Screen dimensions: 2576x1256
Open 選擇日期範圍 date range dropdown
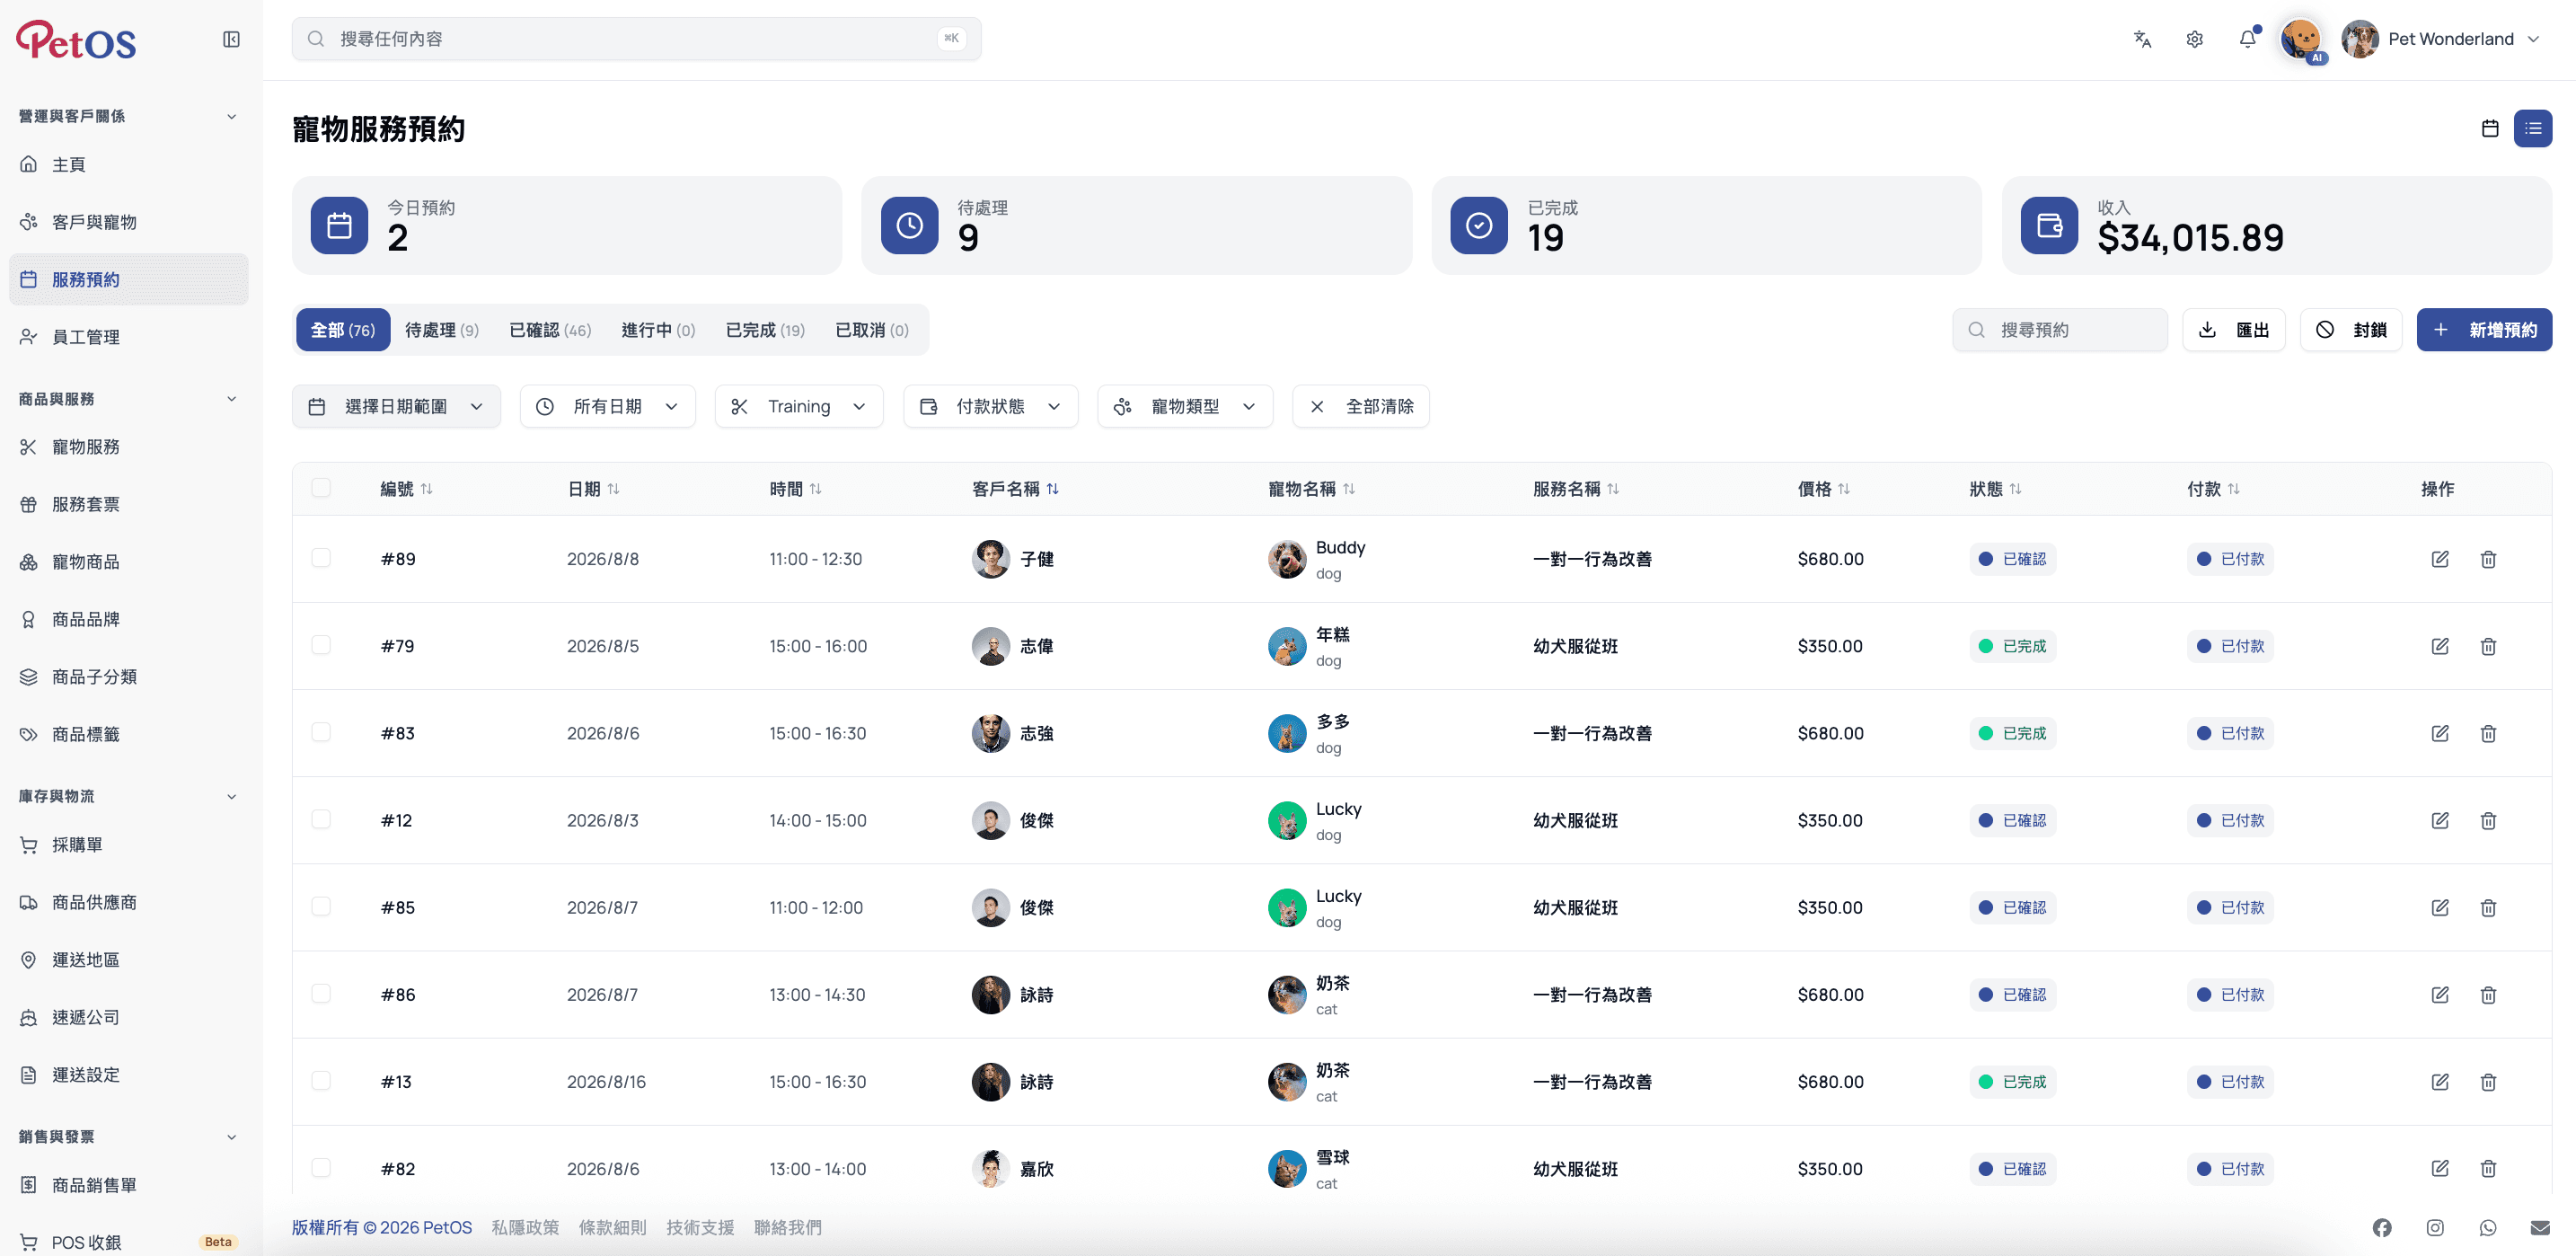[x=396, y=406]
